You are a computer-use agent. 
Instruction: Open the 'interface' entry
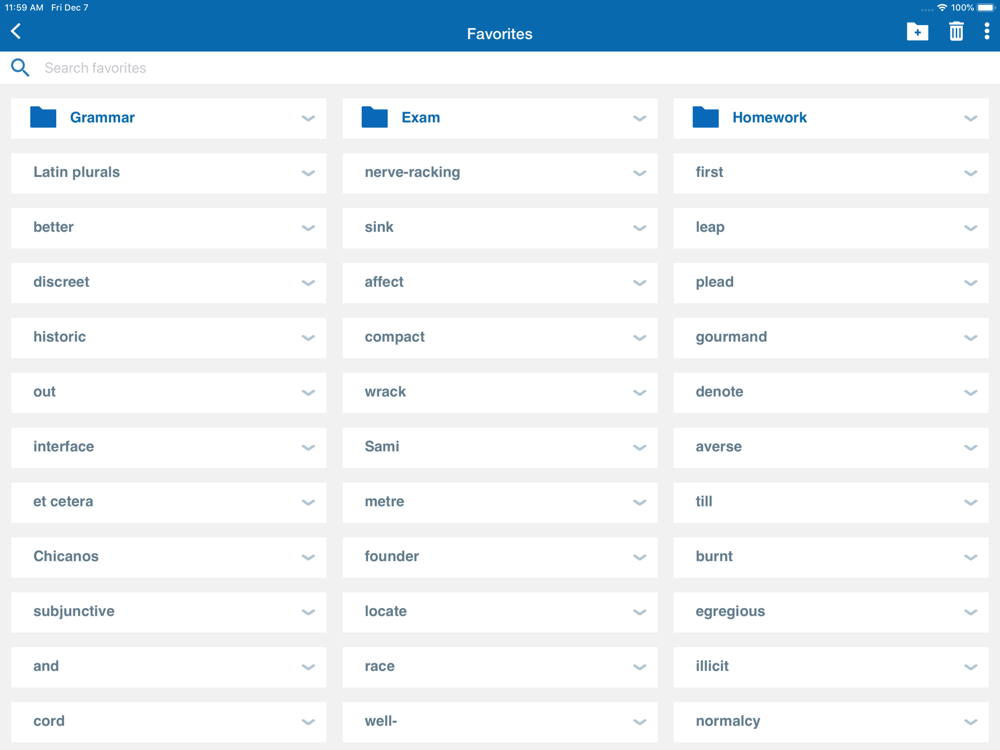[x=64, y=446]
